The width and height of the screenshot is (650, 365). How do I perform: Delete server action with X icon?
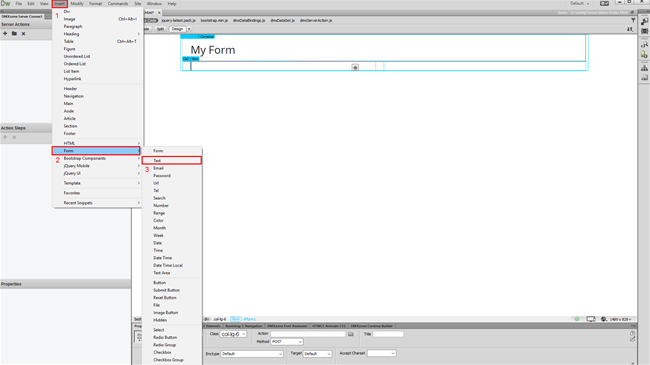coord(23,34)
